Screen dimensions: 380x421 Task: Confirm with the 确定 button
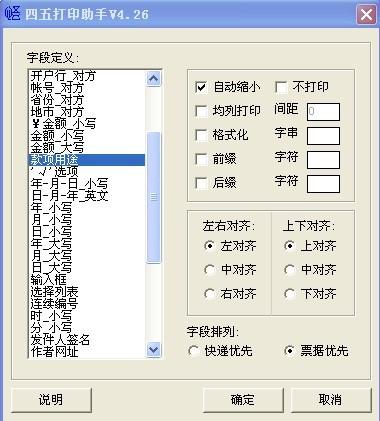(x=243, y=399)
